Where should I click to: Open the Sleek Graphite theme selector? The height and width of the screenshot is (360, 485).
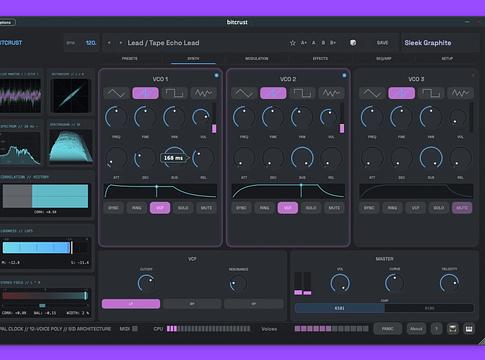[x=439, y=43]
